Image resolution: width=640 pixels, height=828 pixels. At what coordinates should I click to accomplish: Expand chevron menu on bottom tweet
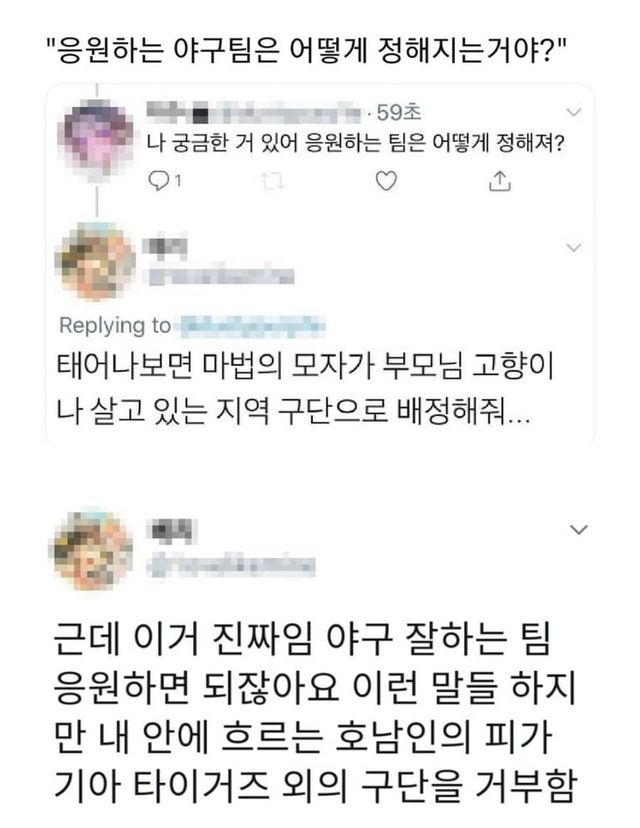click(x=579, y=529)
